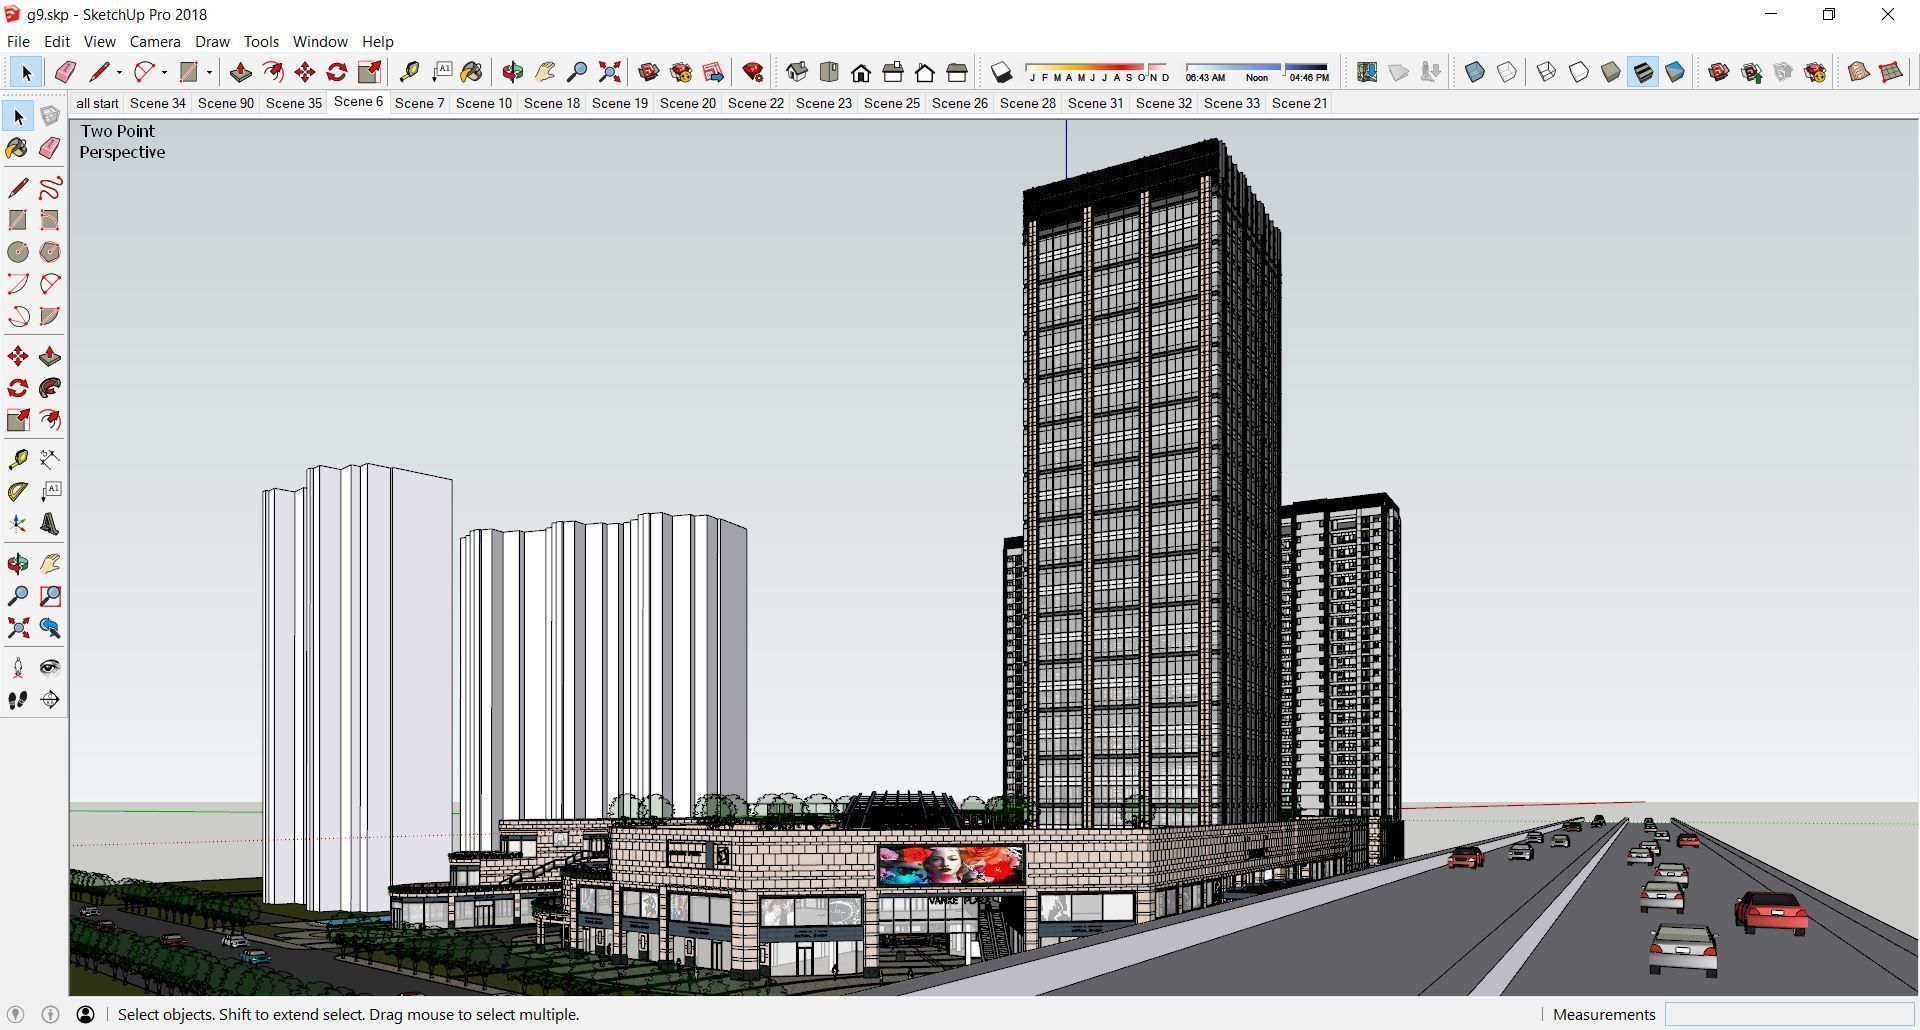Toggle Back Edges style
This screenshot has width=1920, height=1030.
1507,72
